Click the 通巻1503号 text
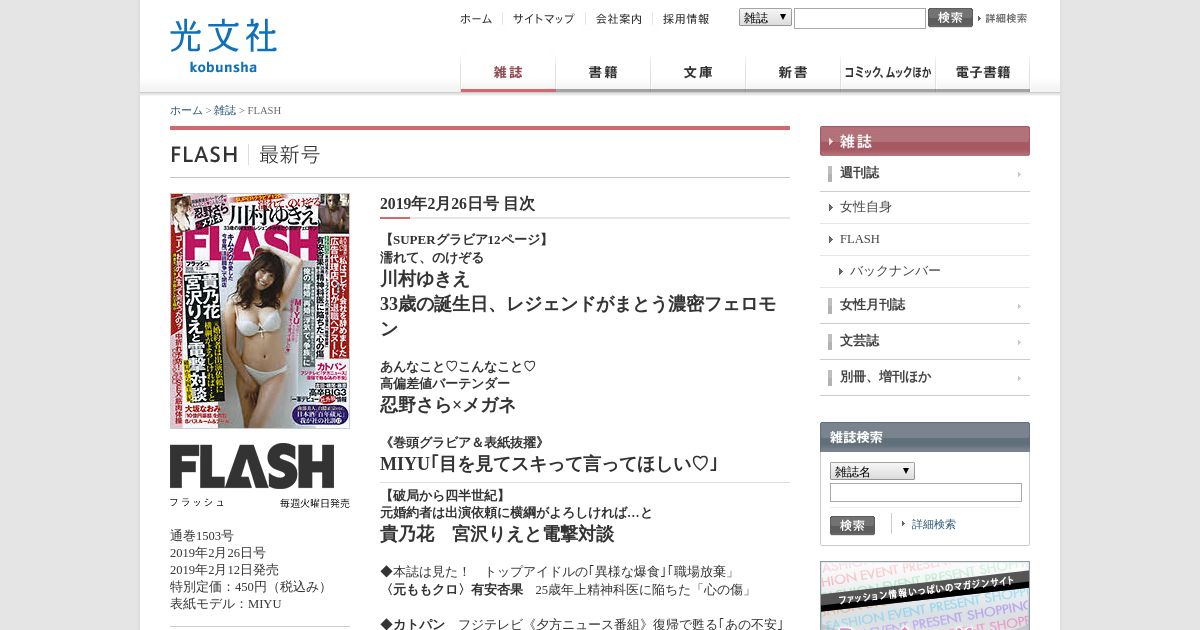1200x630 pixels. [202, 536]
